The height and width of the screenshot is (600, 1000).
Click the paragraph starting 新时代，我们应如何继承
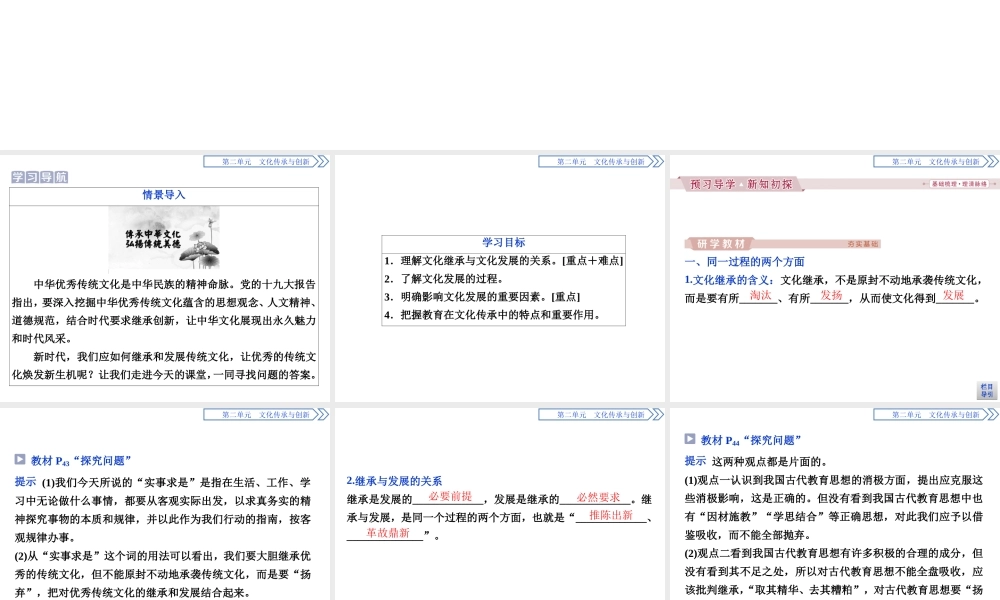164,366
